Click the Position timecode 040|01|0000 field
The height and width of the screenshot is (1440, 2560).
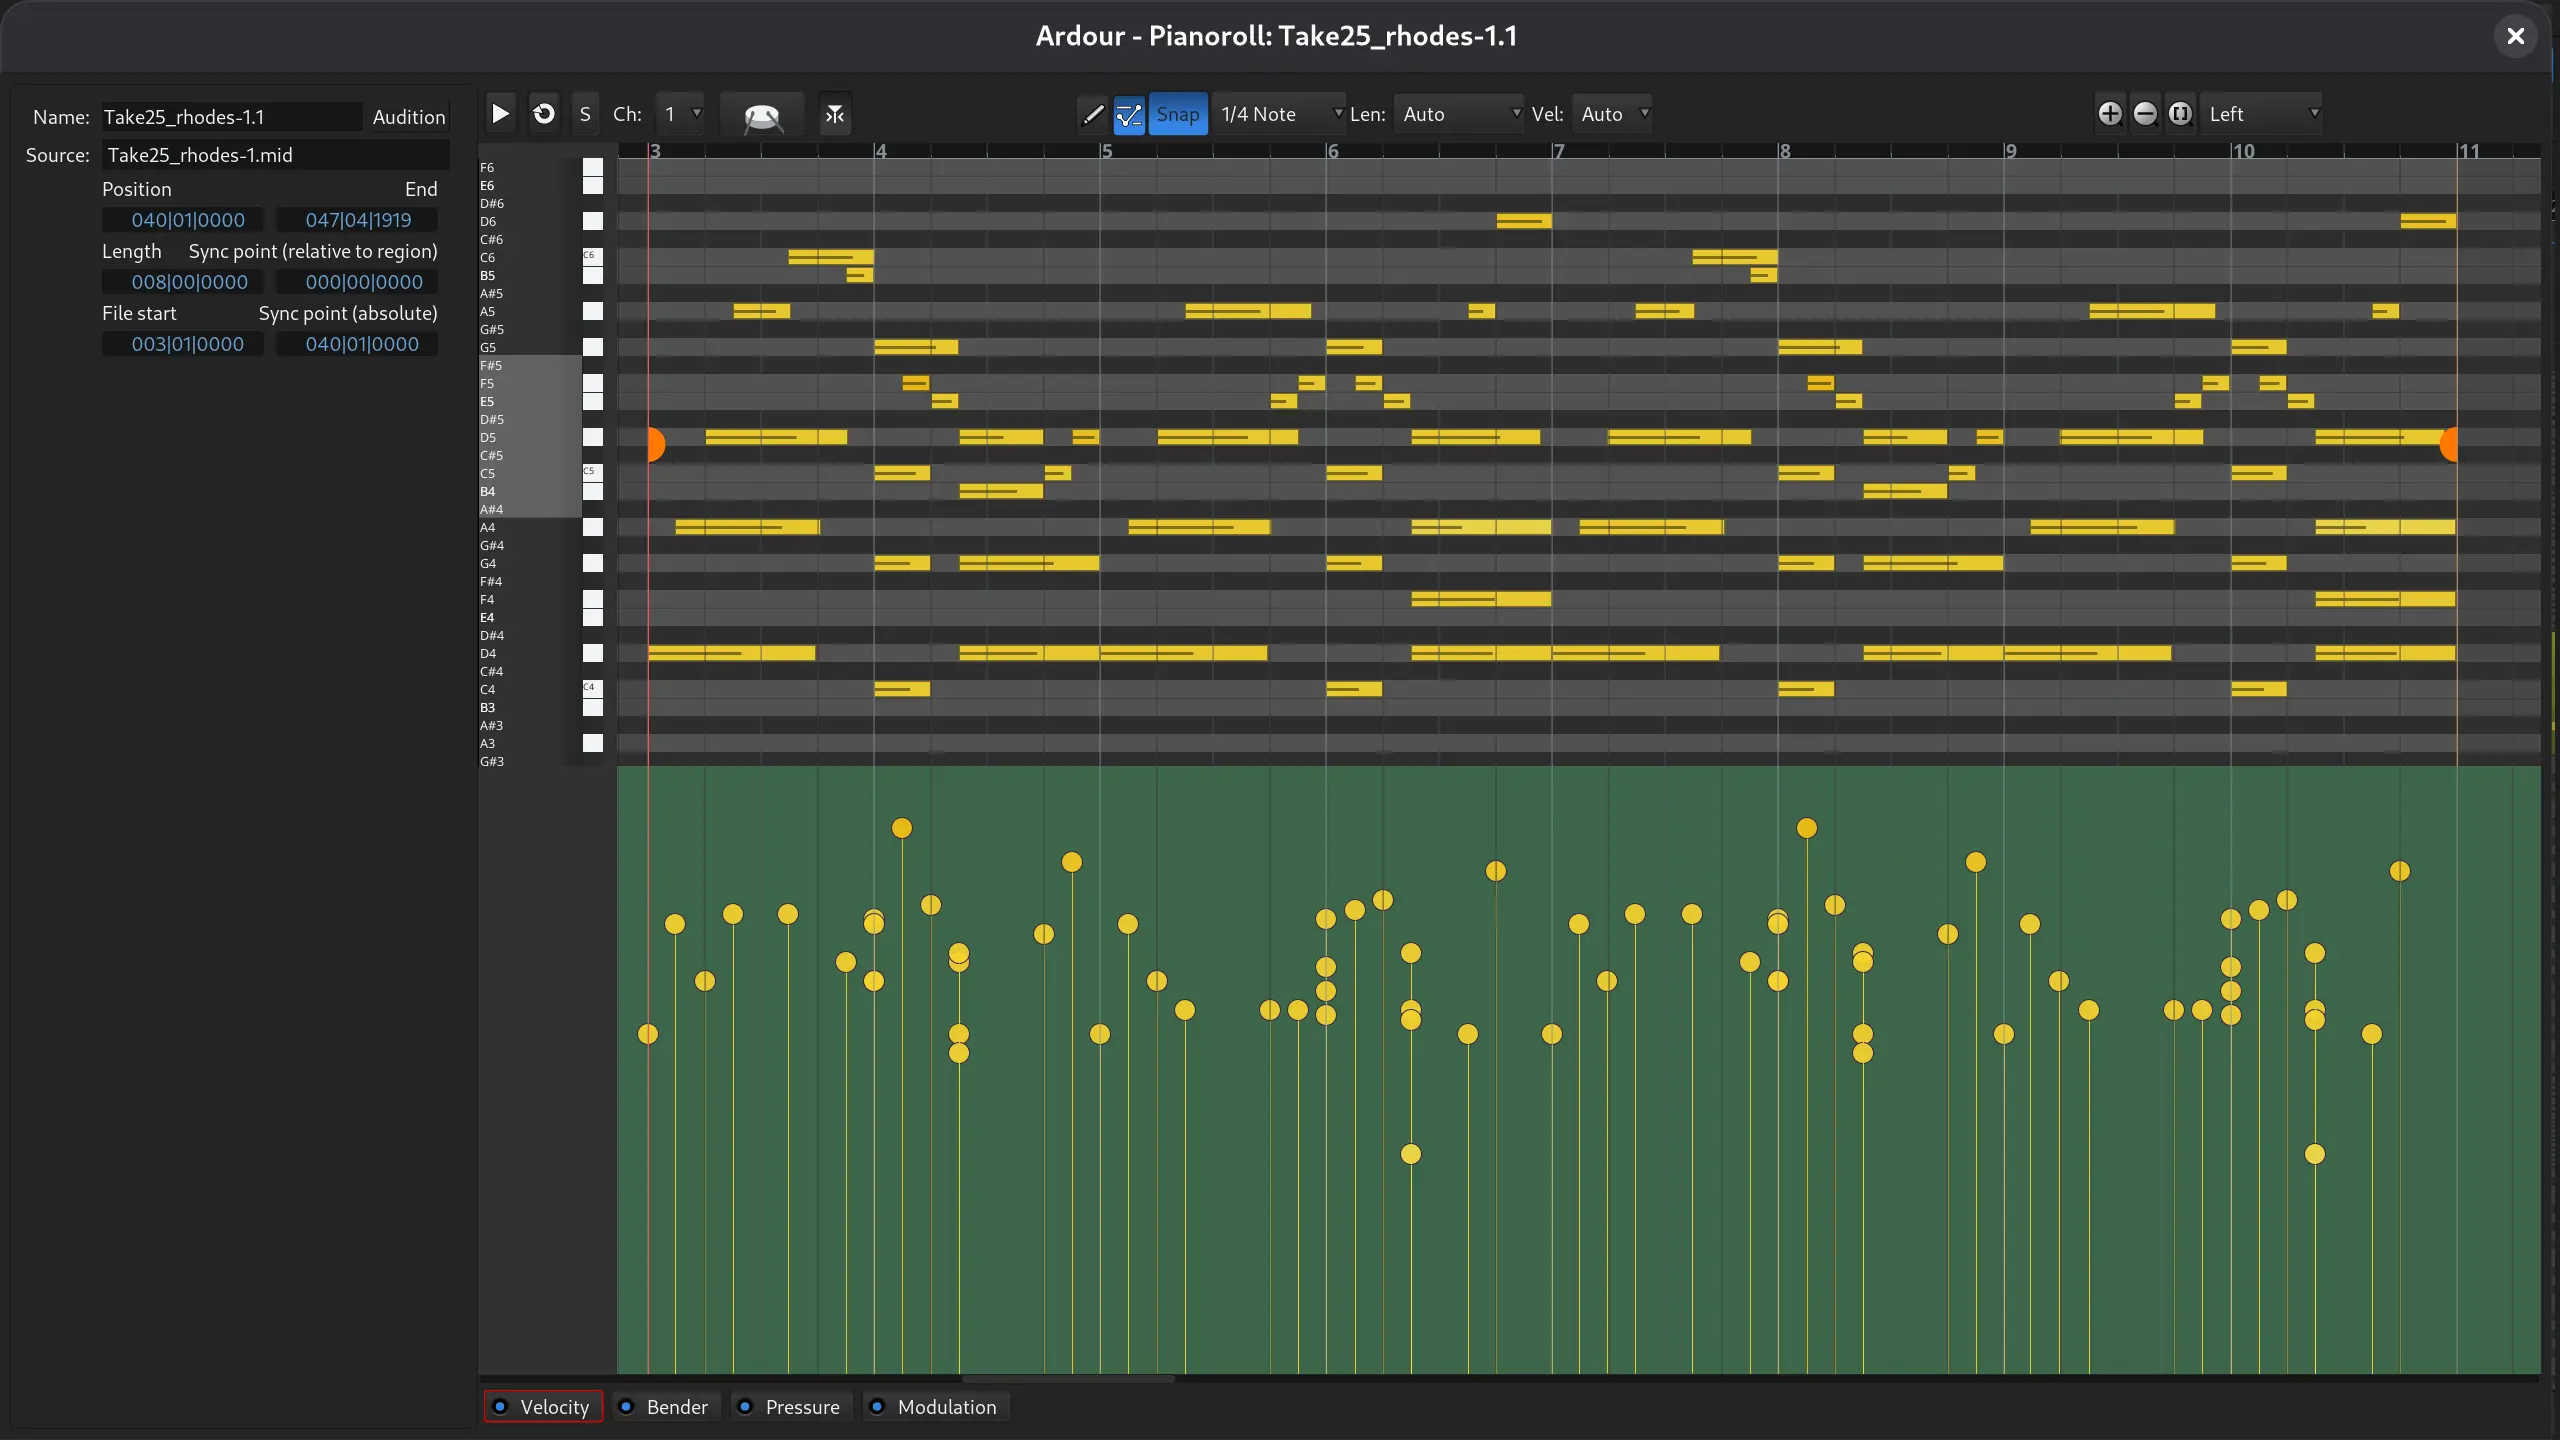187,220
